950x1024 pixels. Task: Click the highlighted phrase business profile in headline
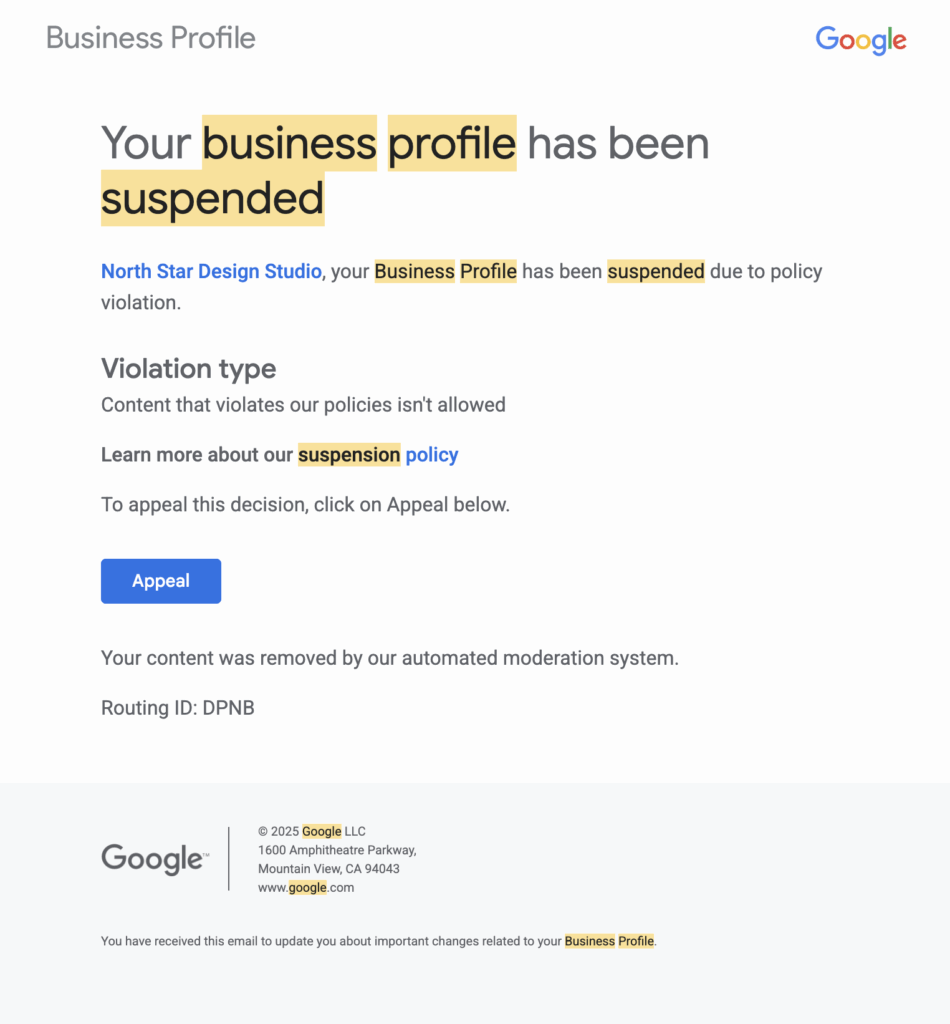358,143
